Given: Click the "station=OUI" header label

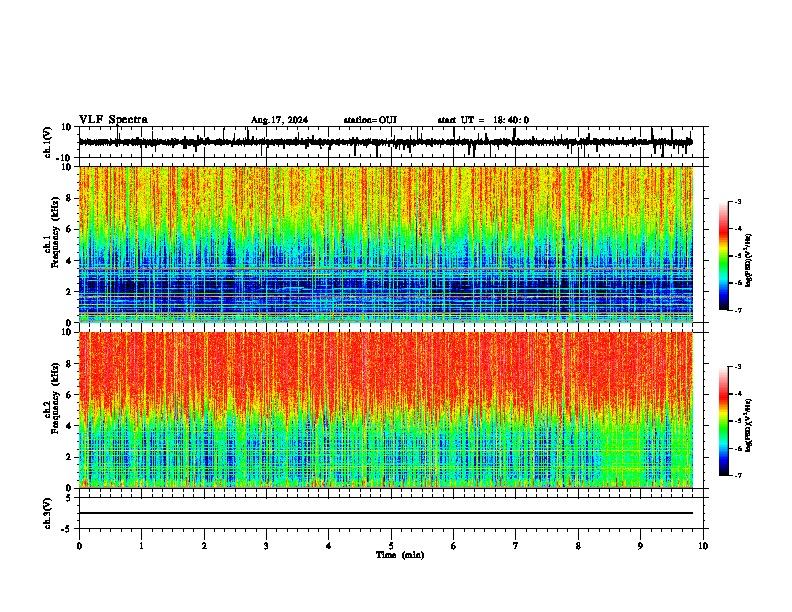Looking at the screenshot, I should coord(370,120).
